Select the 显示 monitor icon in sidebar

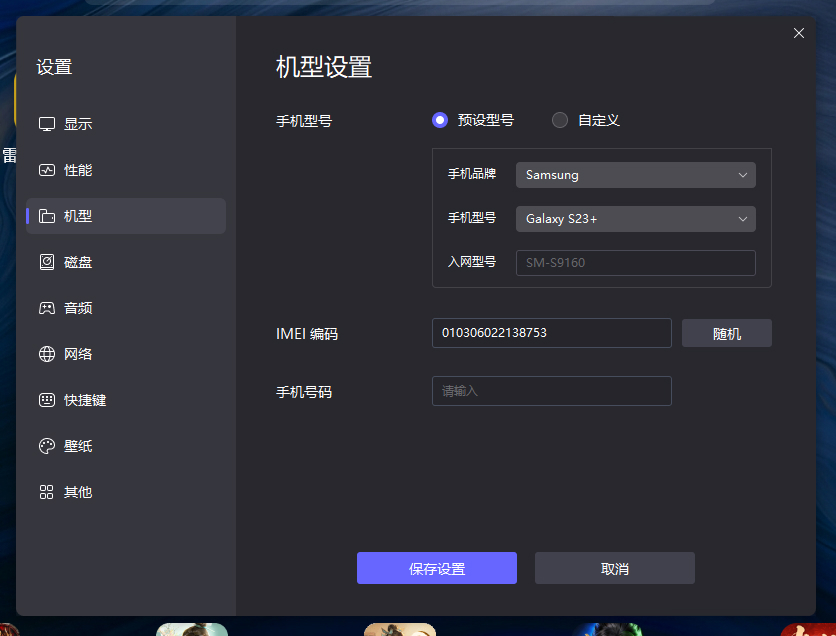point(45,123)
